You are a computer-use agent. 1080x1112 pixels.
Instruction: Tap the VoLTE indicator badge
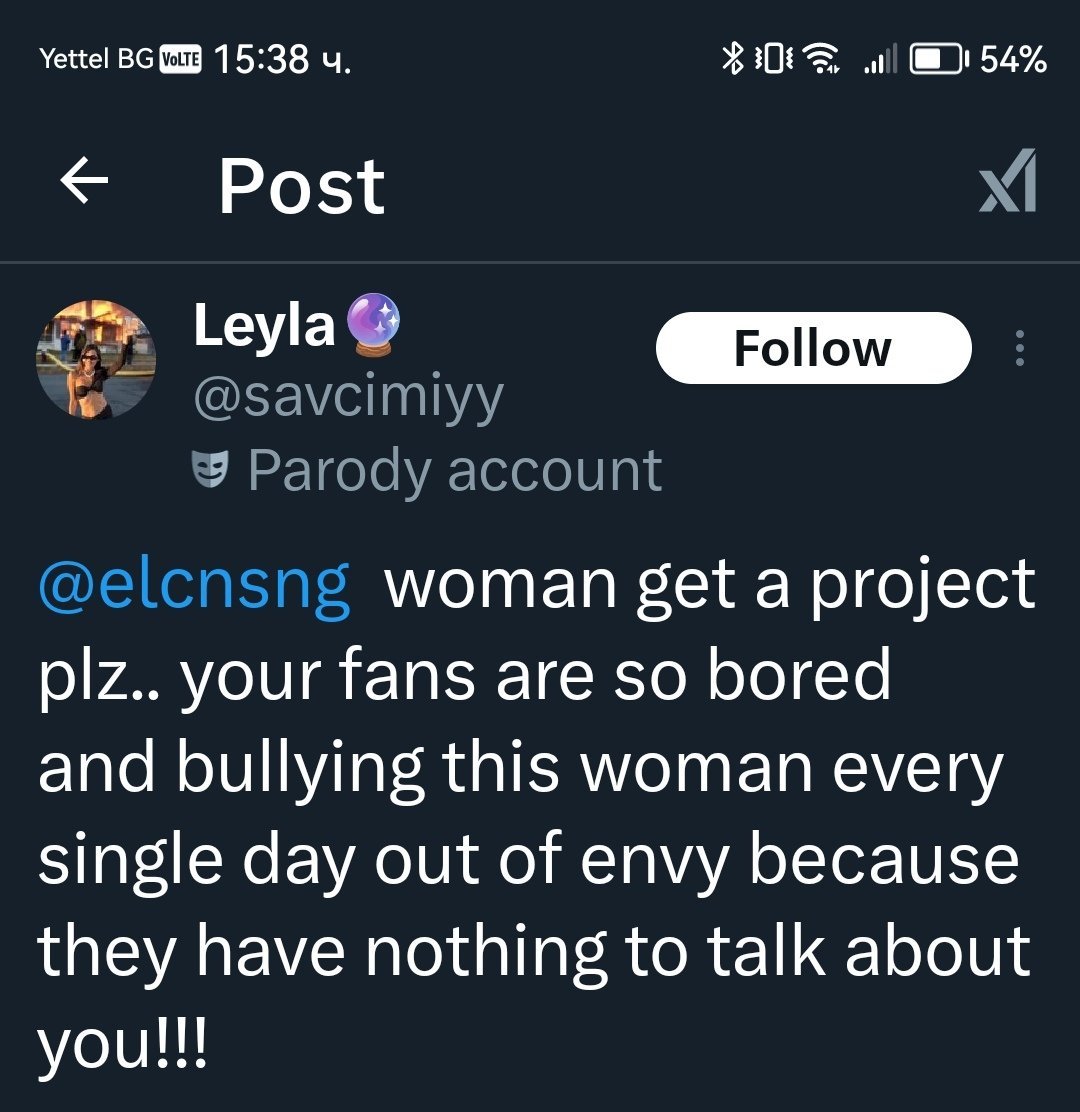(x=180, y=59)
